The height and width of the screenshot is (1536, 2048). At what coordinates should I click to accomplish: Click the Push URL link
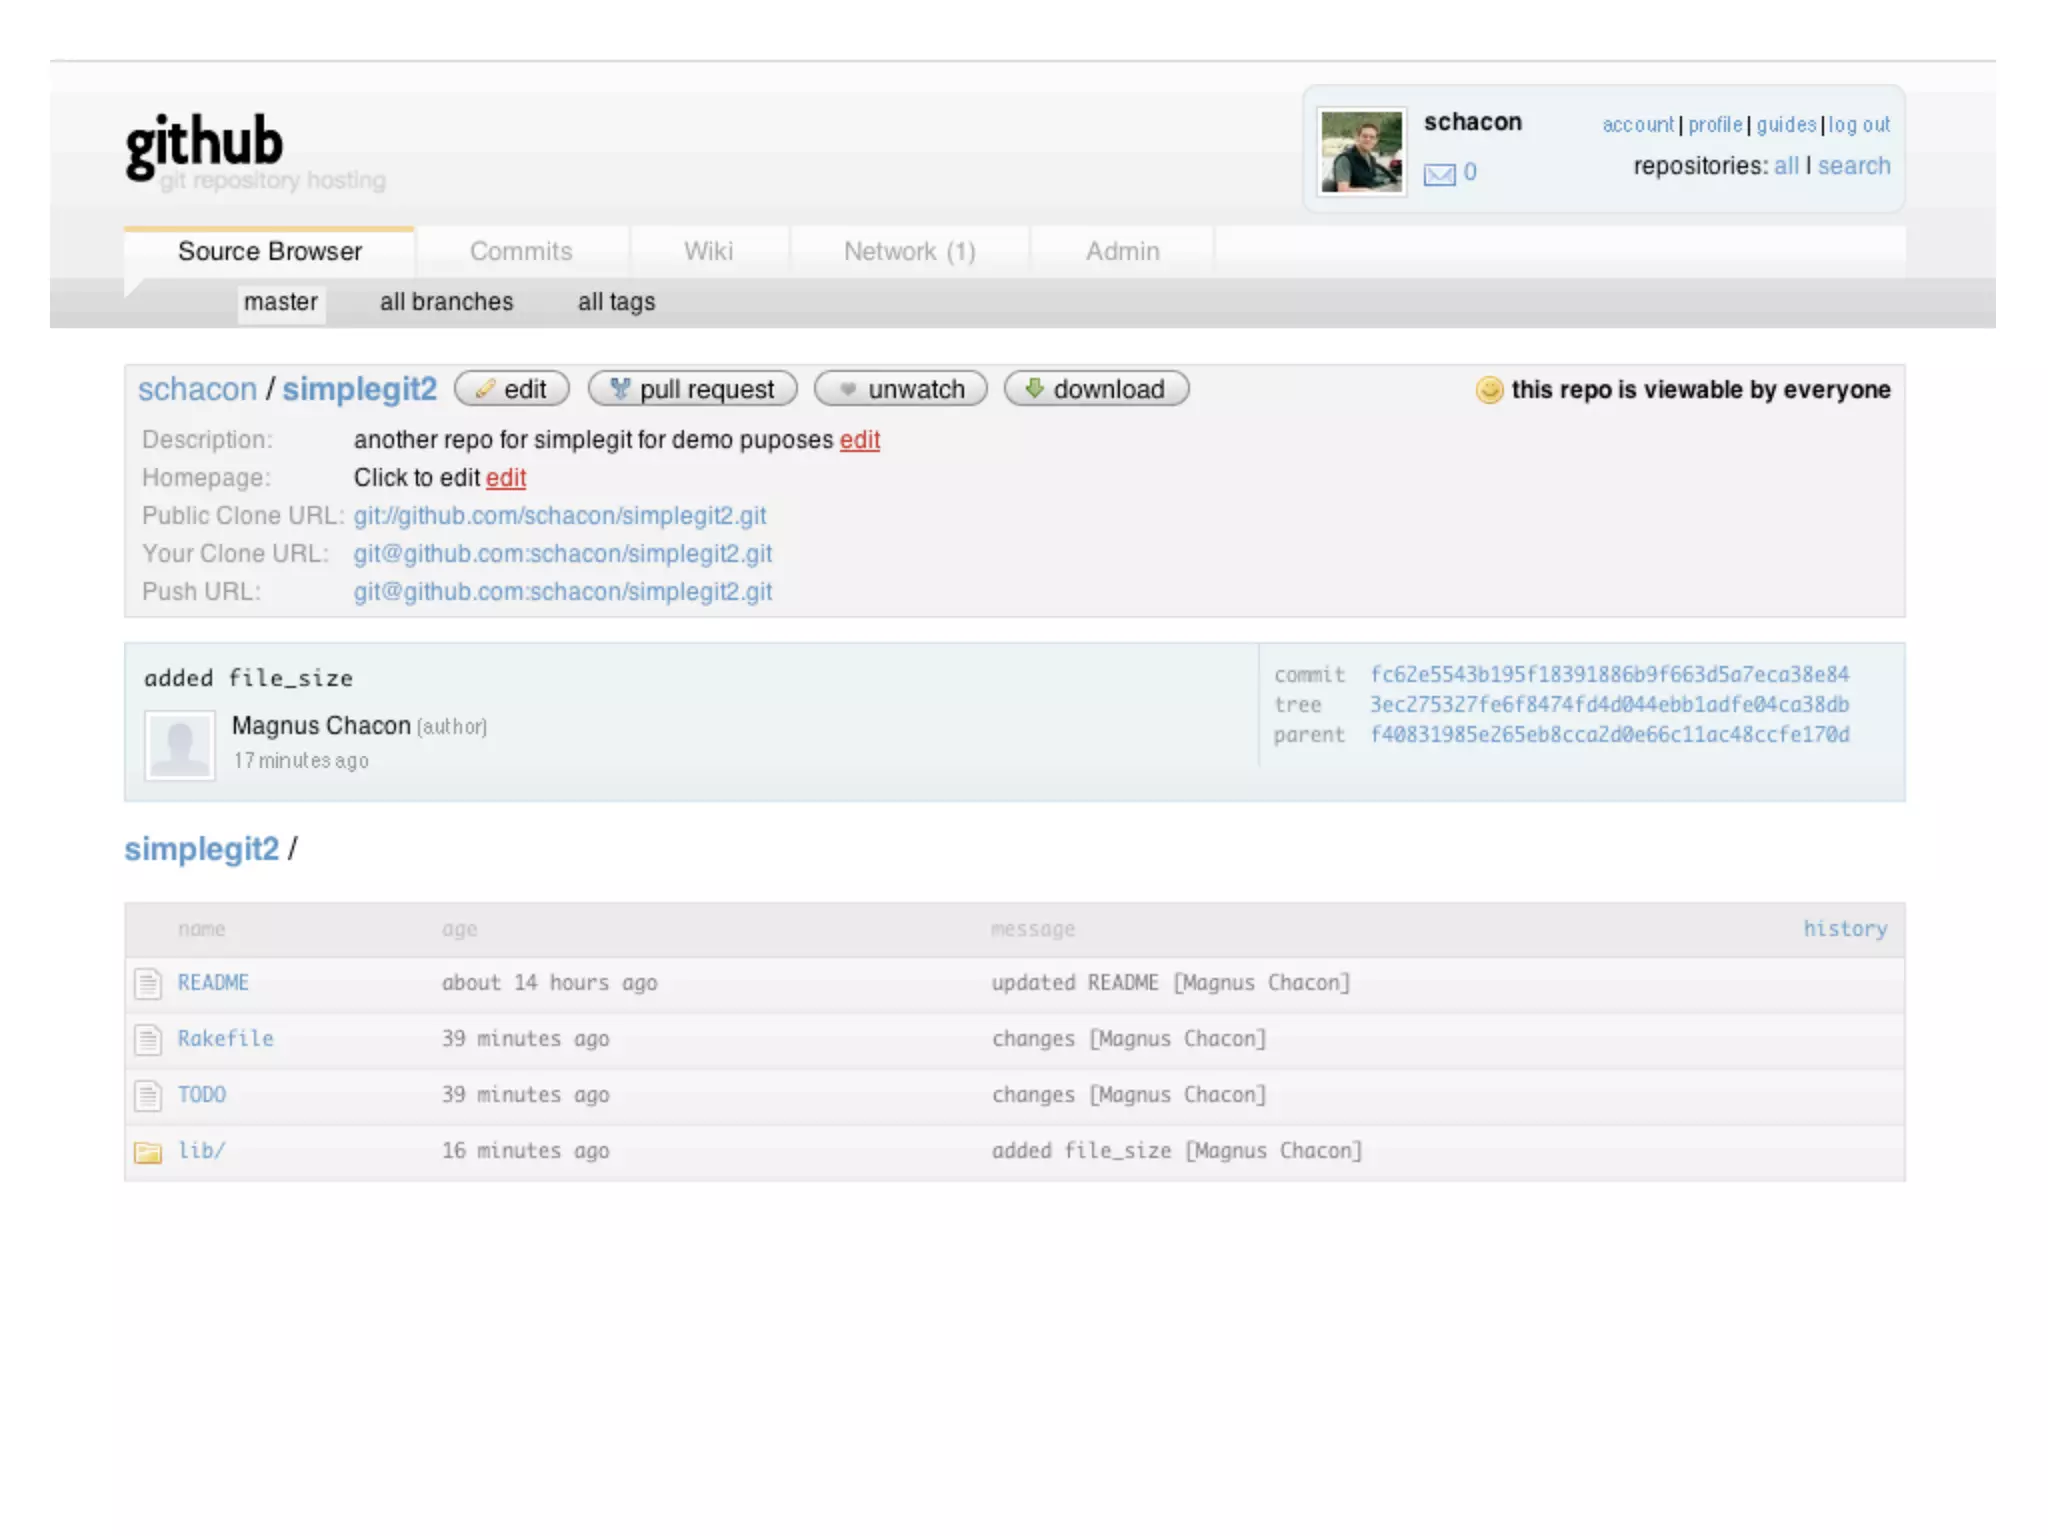pyautogui.click(x=563, y=592)
